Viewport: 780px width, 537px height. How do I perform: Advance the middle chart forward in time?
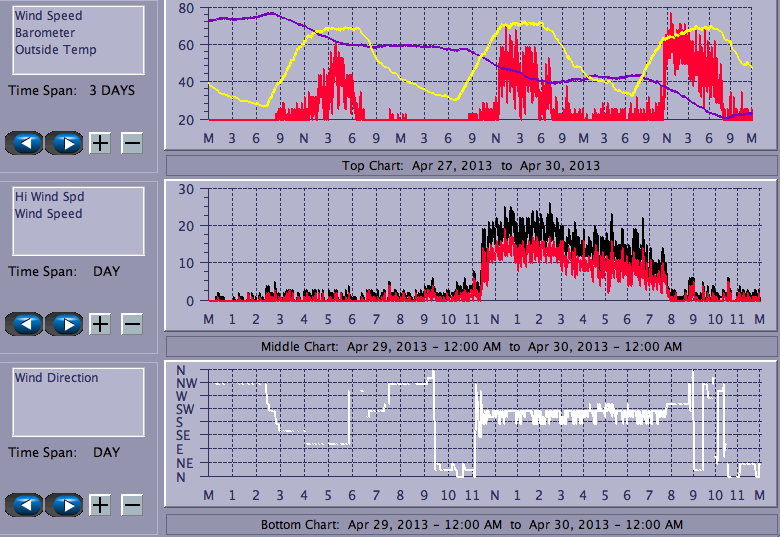tap(65, 324)
